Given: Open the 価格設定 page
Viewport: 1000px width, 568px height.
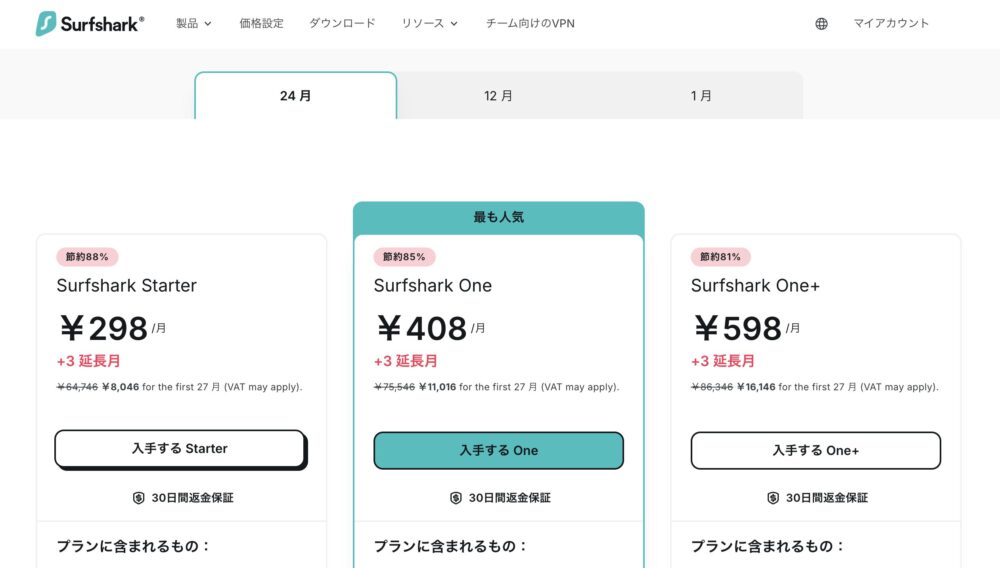Looking at the screenshot, I should click(x=261, y=23).
